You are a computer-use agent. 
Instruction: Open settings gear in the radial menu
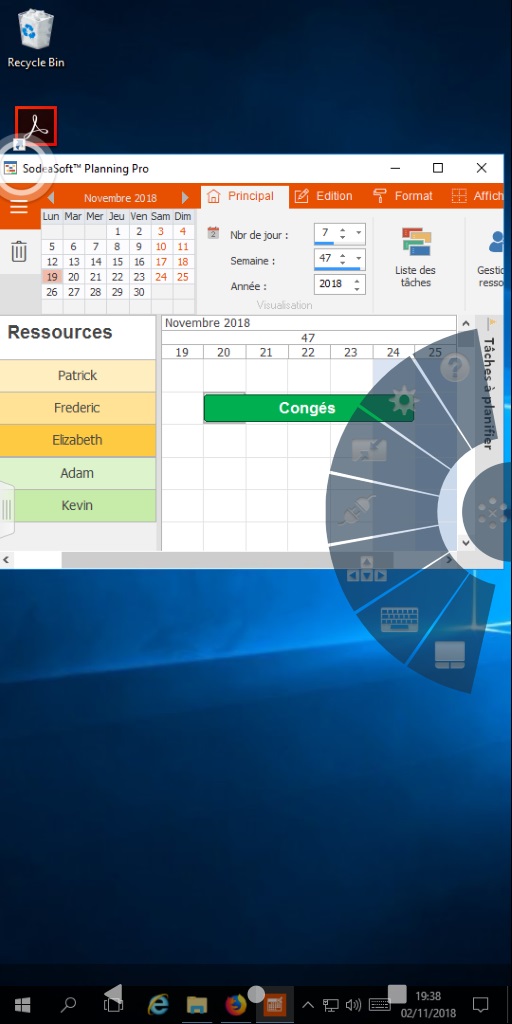click(x=403, y=401)
